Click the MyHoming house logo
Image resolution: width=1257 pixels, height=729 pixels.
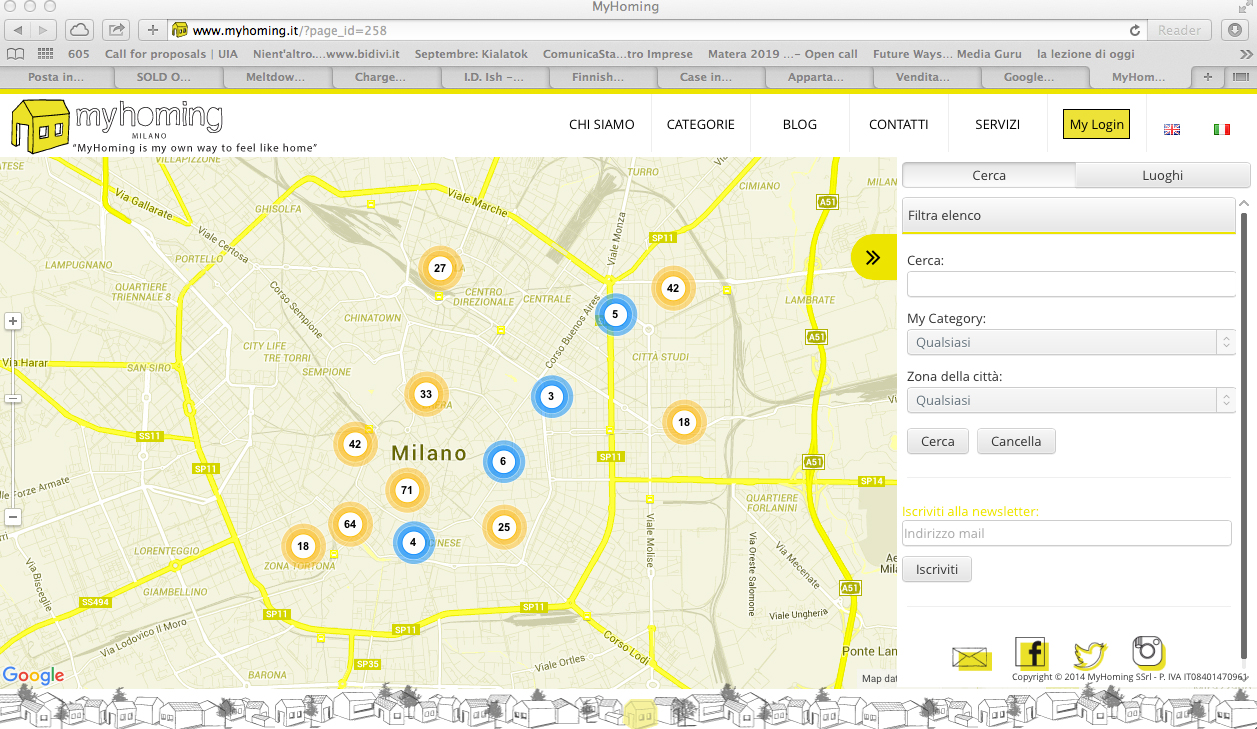click(x=40, y=126)
